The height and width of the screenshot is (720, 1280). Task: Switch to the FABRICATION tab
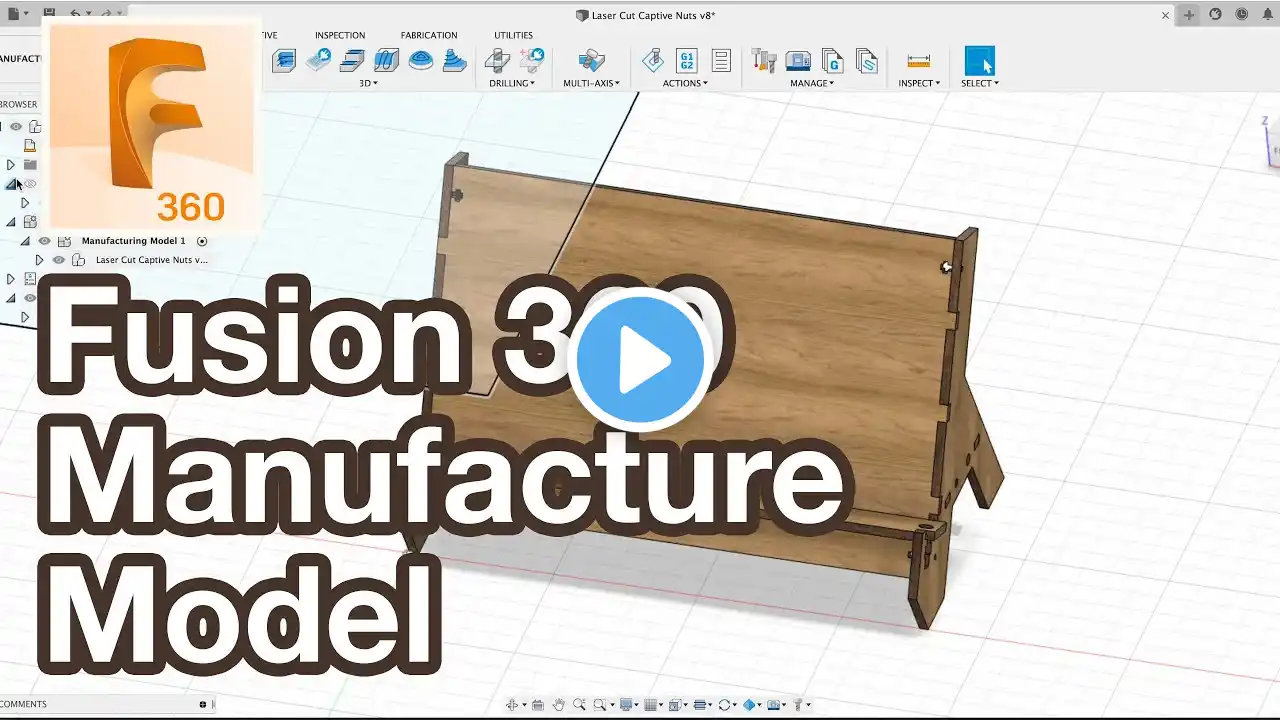(429, 35)
